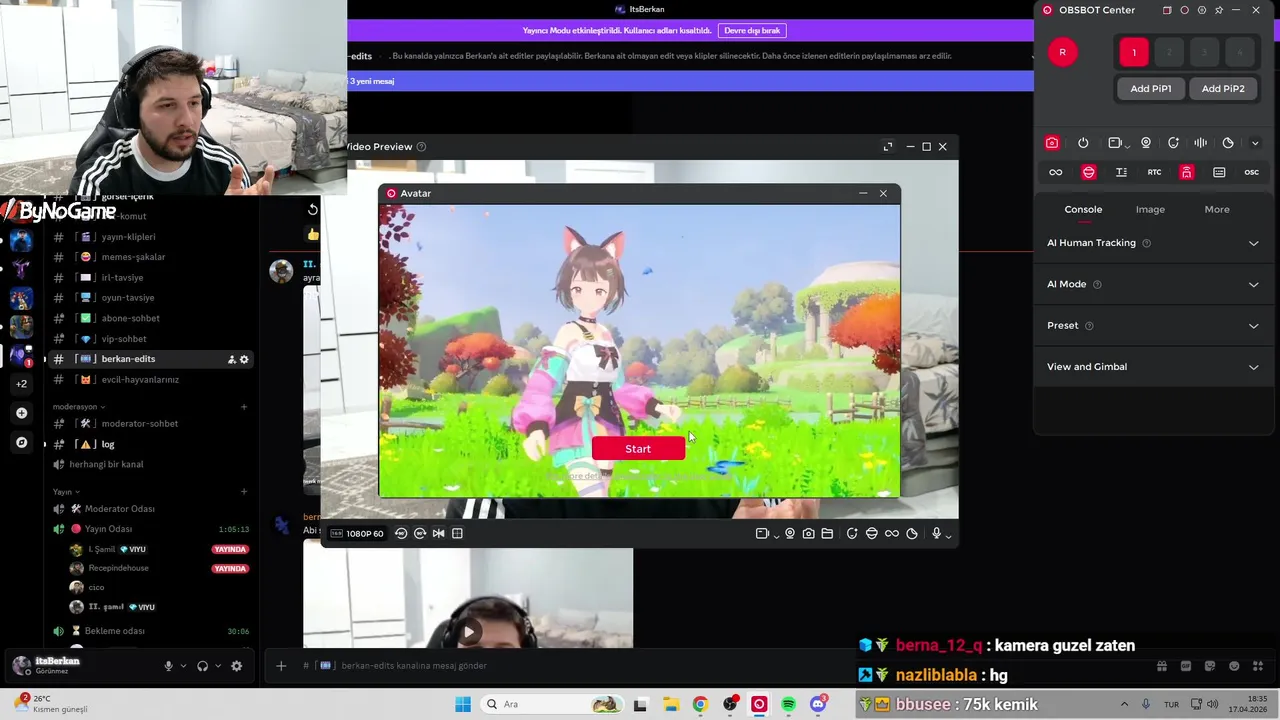Expand AI Human Tracking section
1280x720 pixels.
(x=1152, y=243)
